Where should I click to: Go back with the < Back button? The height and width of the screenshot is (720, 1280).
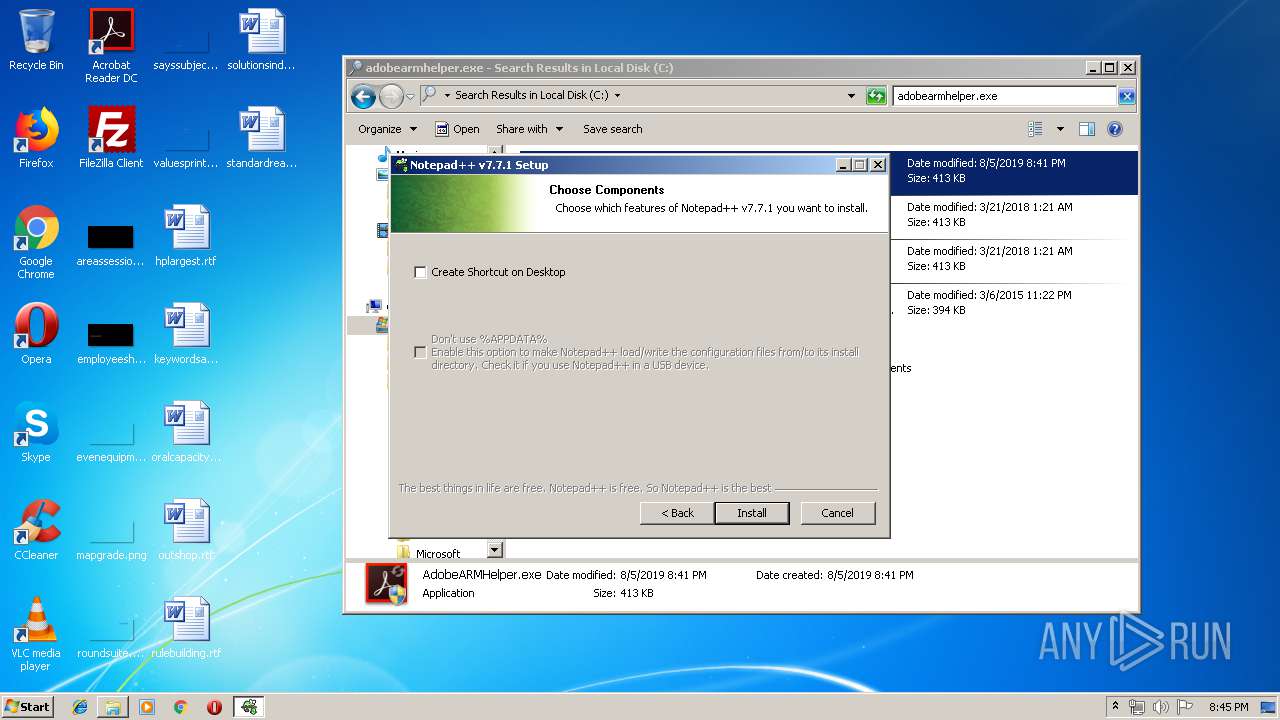tap(677, 513)
